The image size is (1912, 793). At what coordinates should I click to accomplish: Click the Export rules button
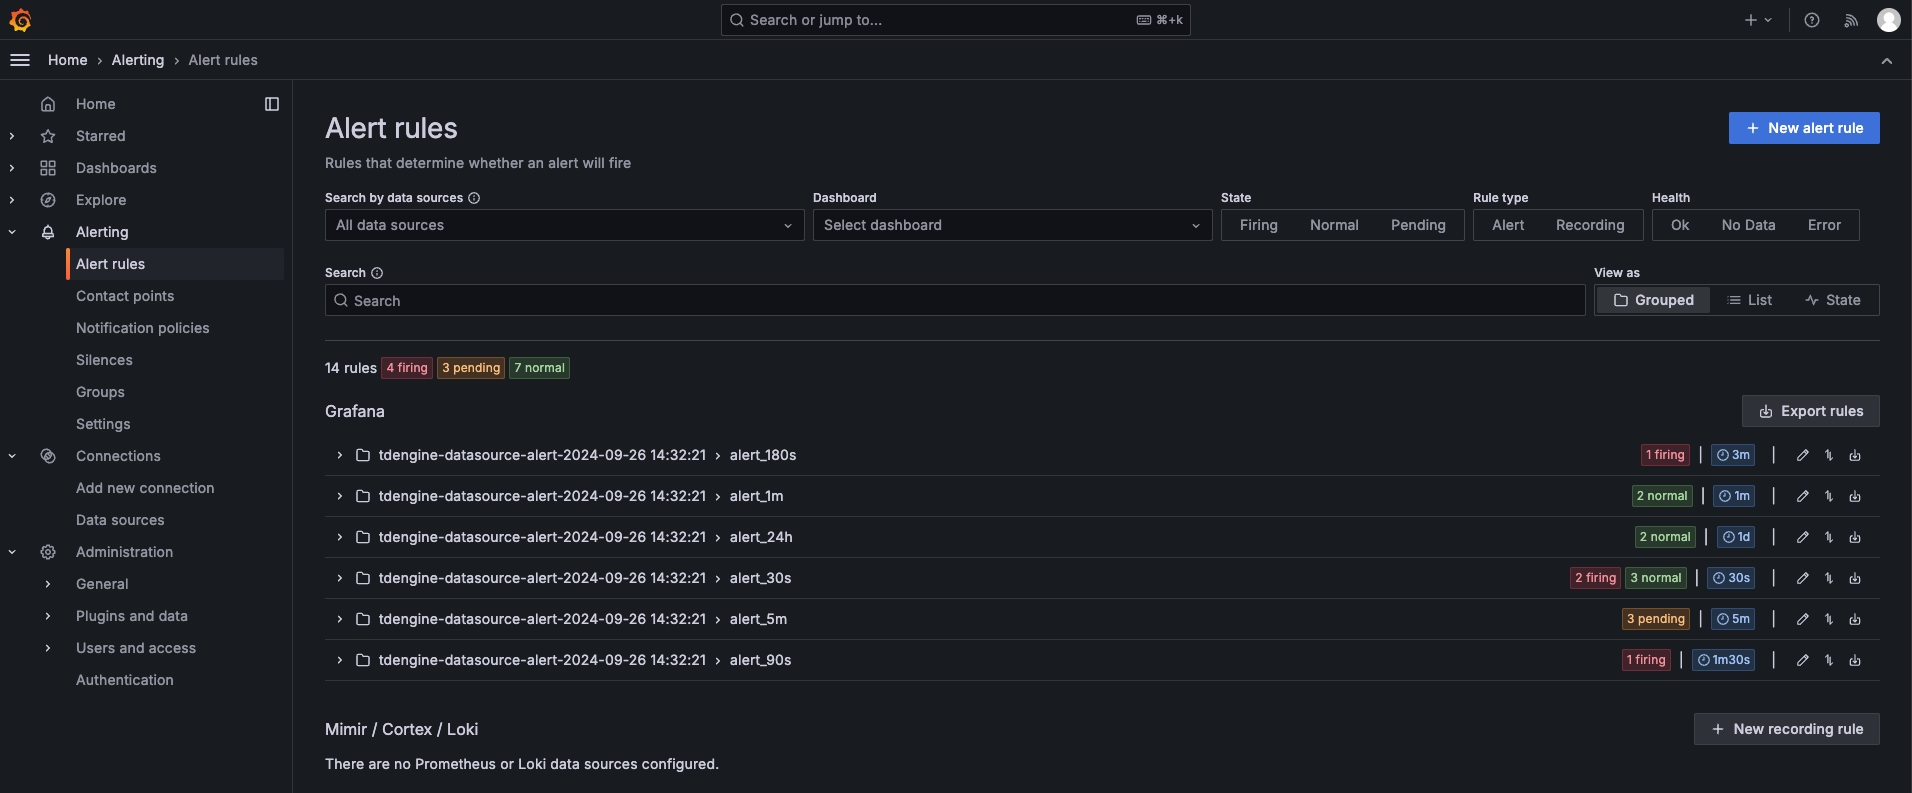click(x=1811, y=411)
